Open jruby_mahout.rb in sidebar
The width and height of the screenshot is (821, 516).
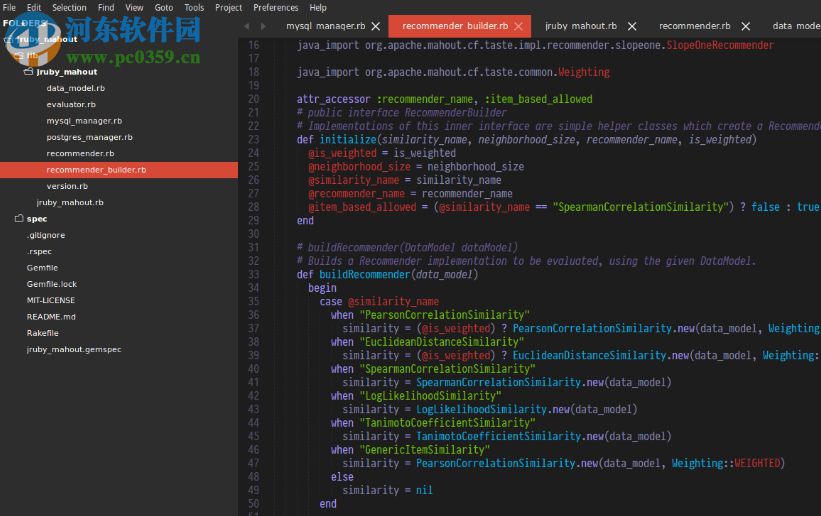click(x=70, y=202)
